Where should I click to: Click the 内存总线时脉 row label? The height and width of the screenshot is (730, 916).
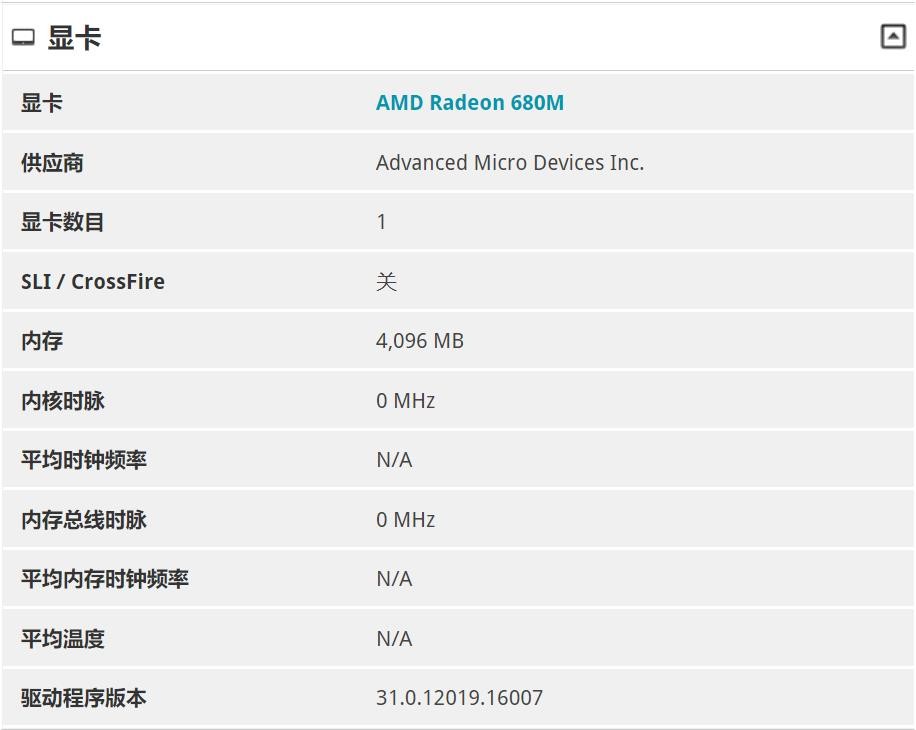point(84,520)
